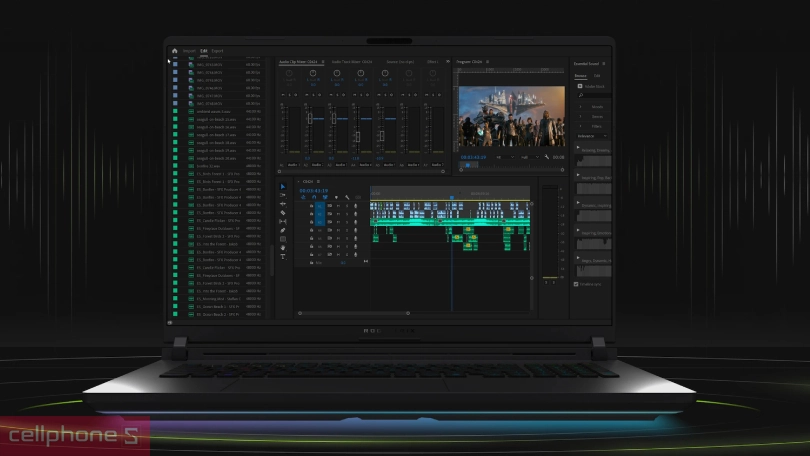
Task: Solo the Audio 3 mixer channel
Action: (x=337, y=95)
